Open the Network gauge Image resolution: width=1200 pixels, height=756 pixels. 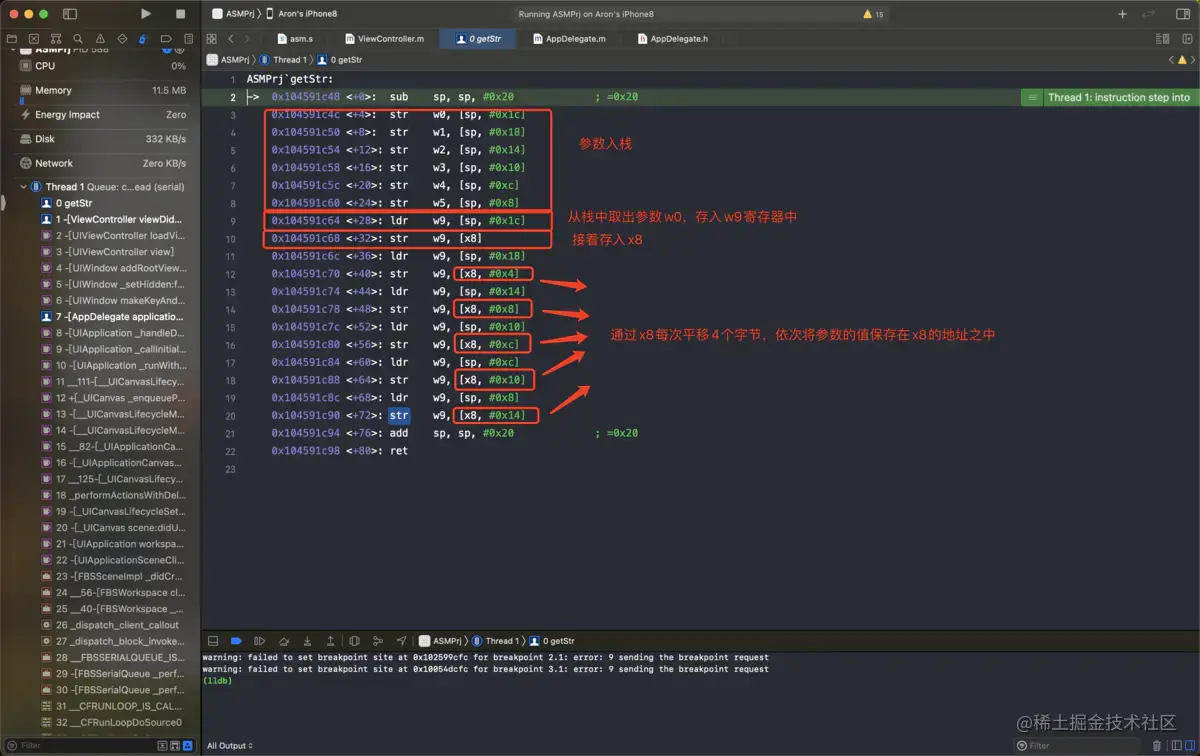tap(103, 163)
